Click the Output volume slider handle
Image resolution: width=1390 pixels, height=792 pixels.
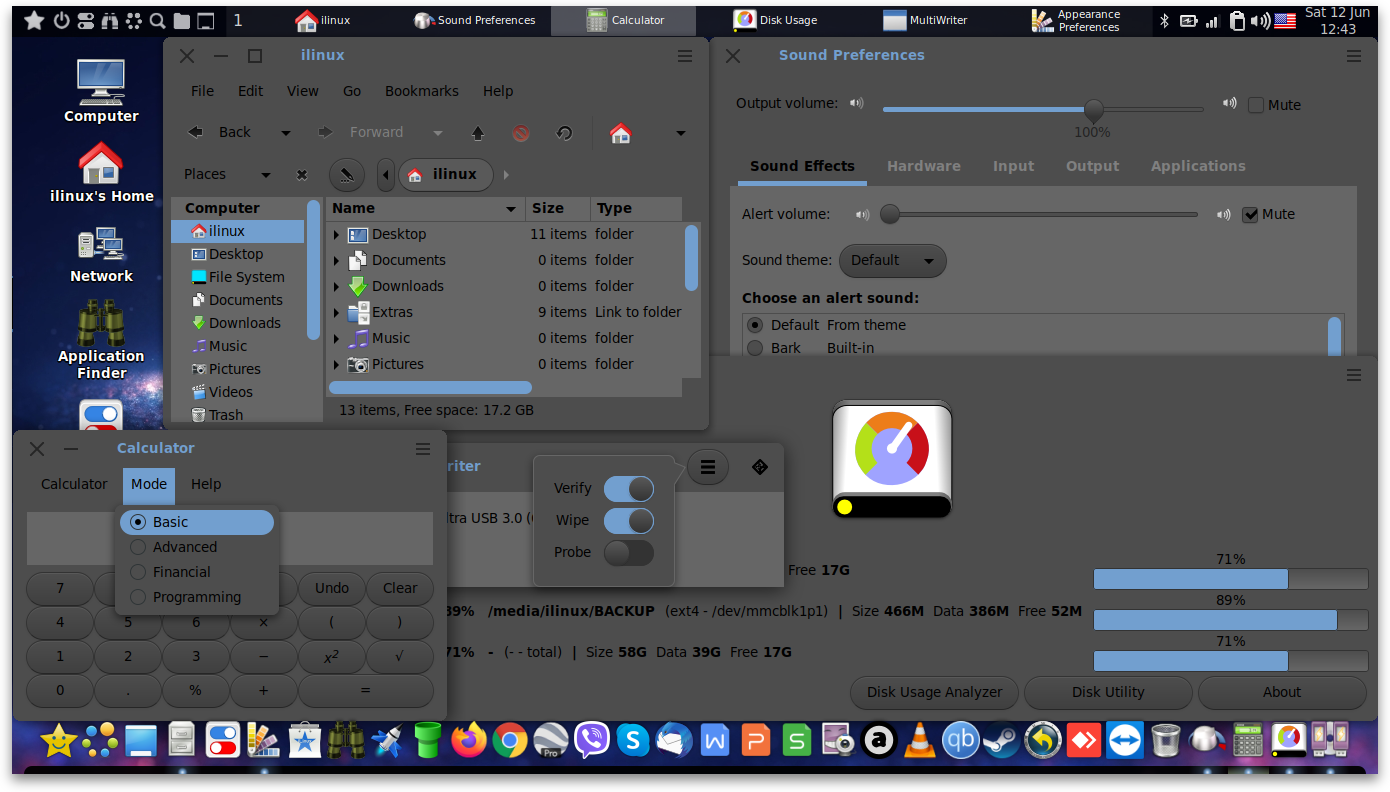coord(1094,109)
